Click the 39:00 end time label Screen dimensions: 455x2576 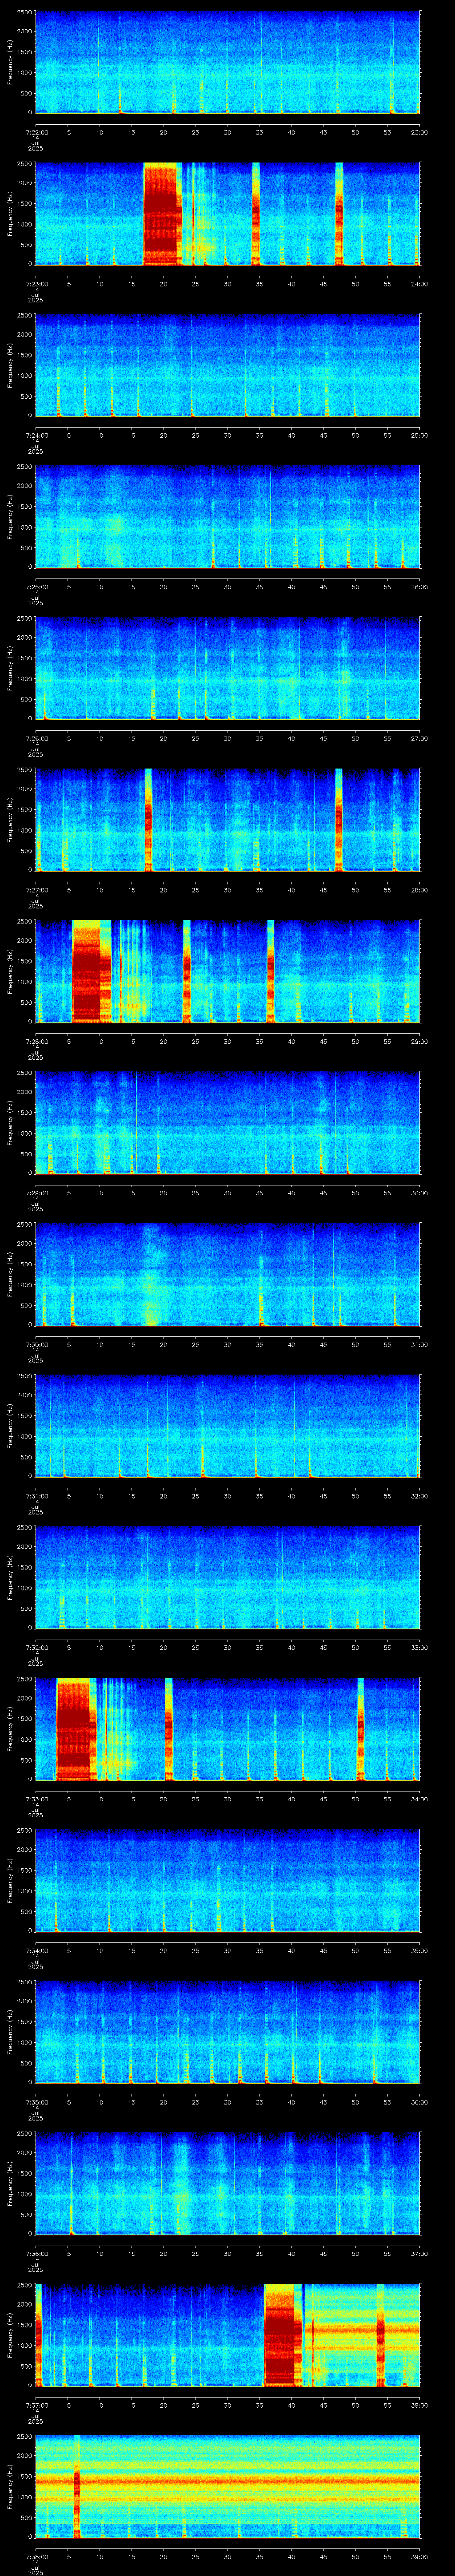point(419,2557)
